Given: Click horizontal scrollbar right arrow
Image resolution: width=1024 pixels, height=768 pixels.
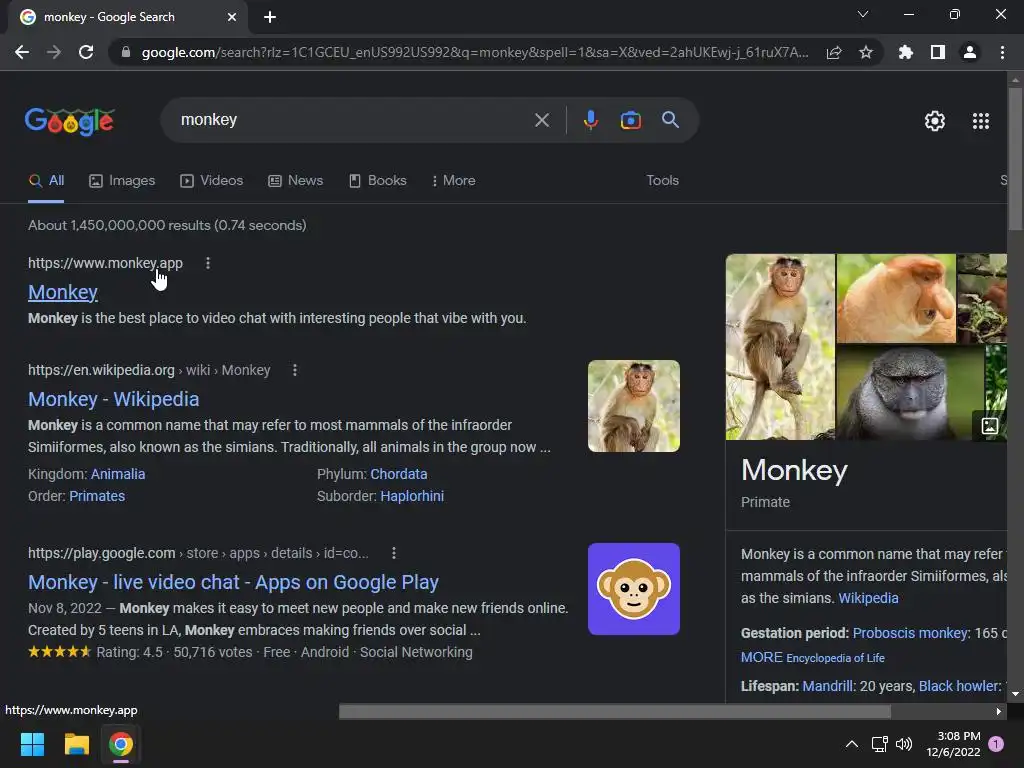Looking at the screenshot, I should (999, 711).
